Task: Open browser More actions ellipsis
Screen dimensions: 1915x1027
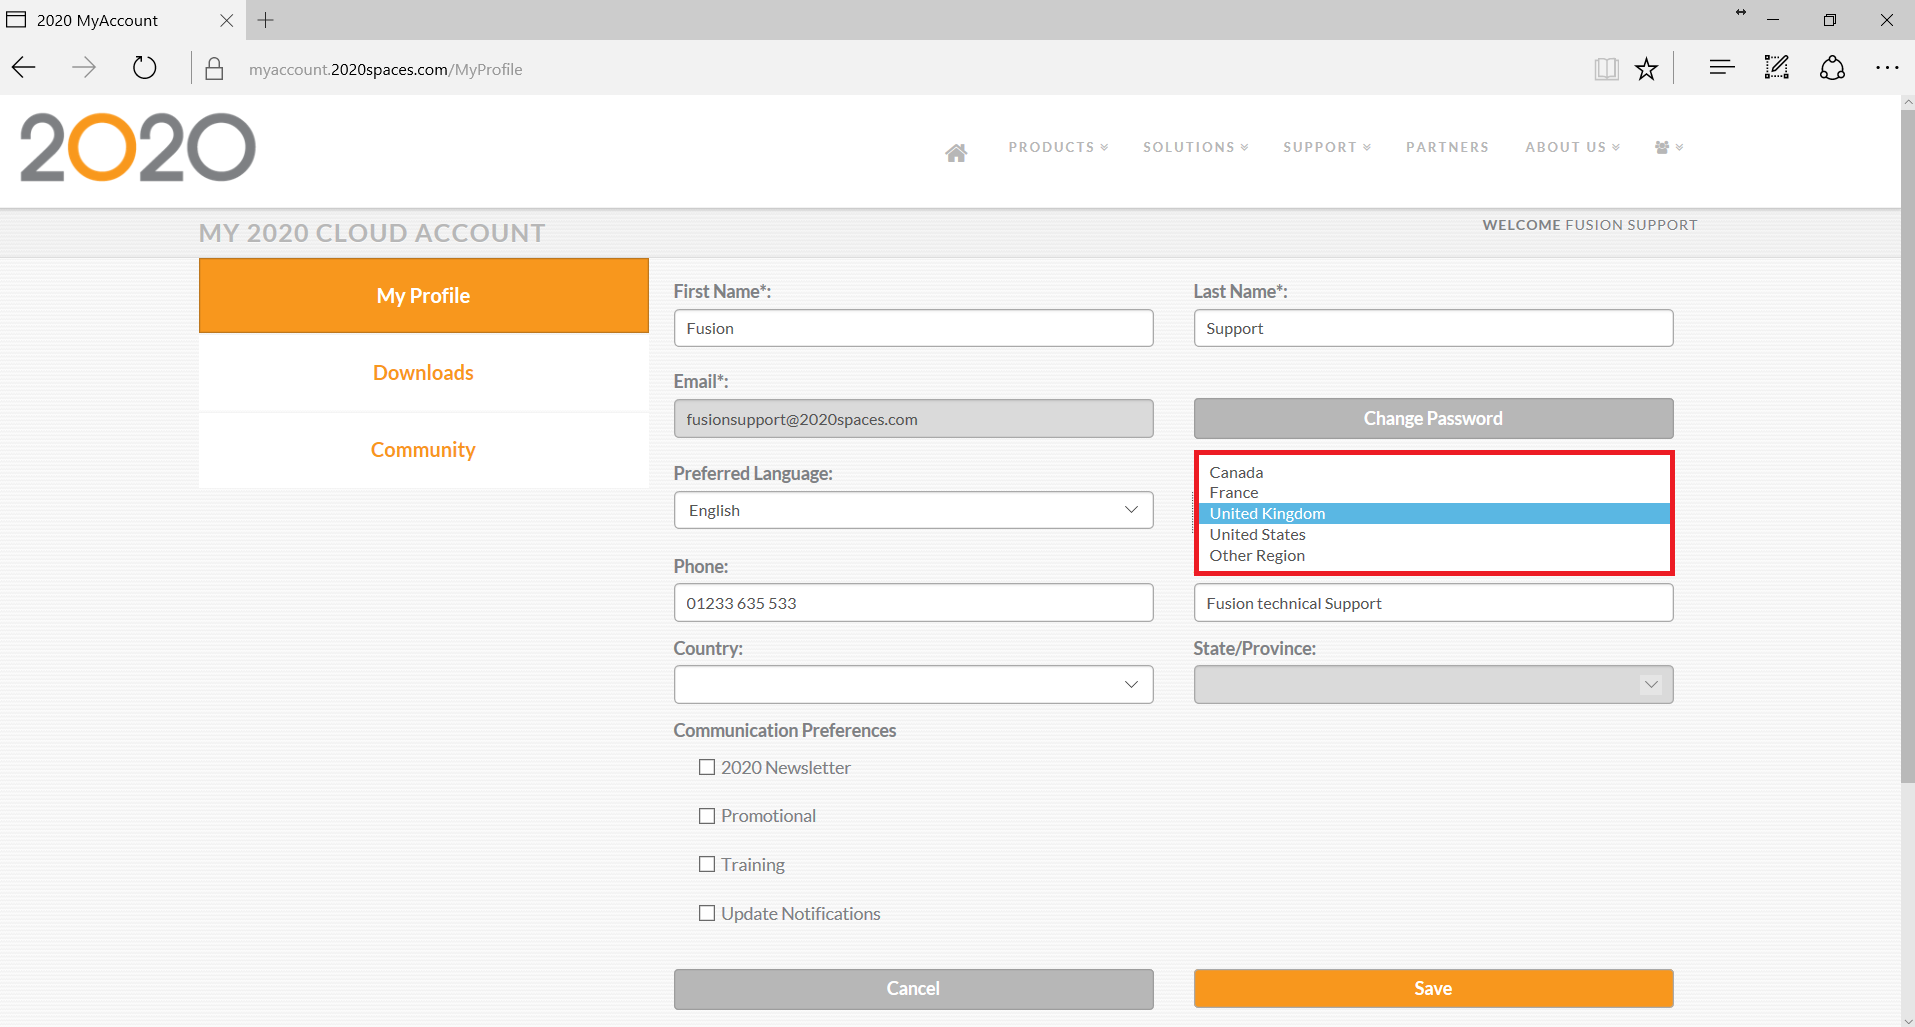Action: 1887,68
